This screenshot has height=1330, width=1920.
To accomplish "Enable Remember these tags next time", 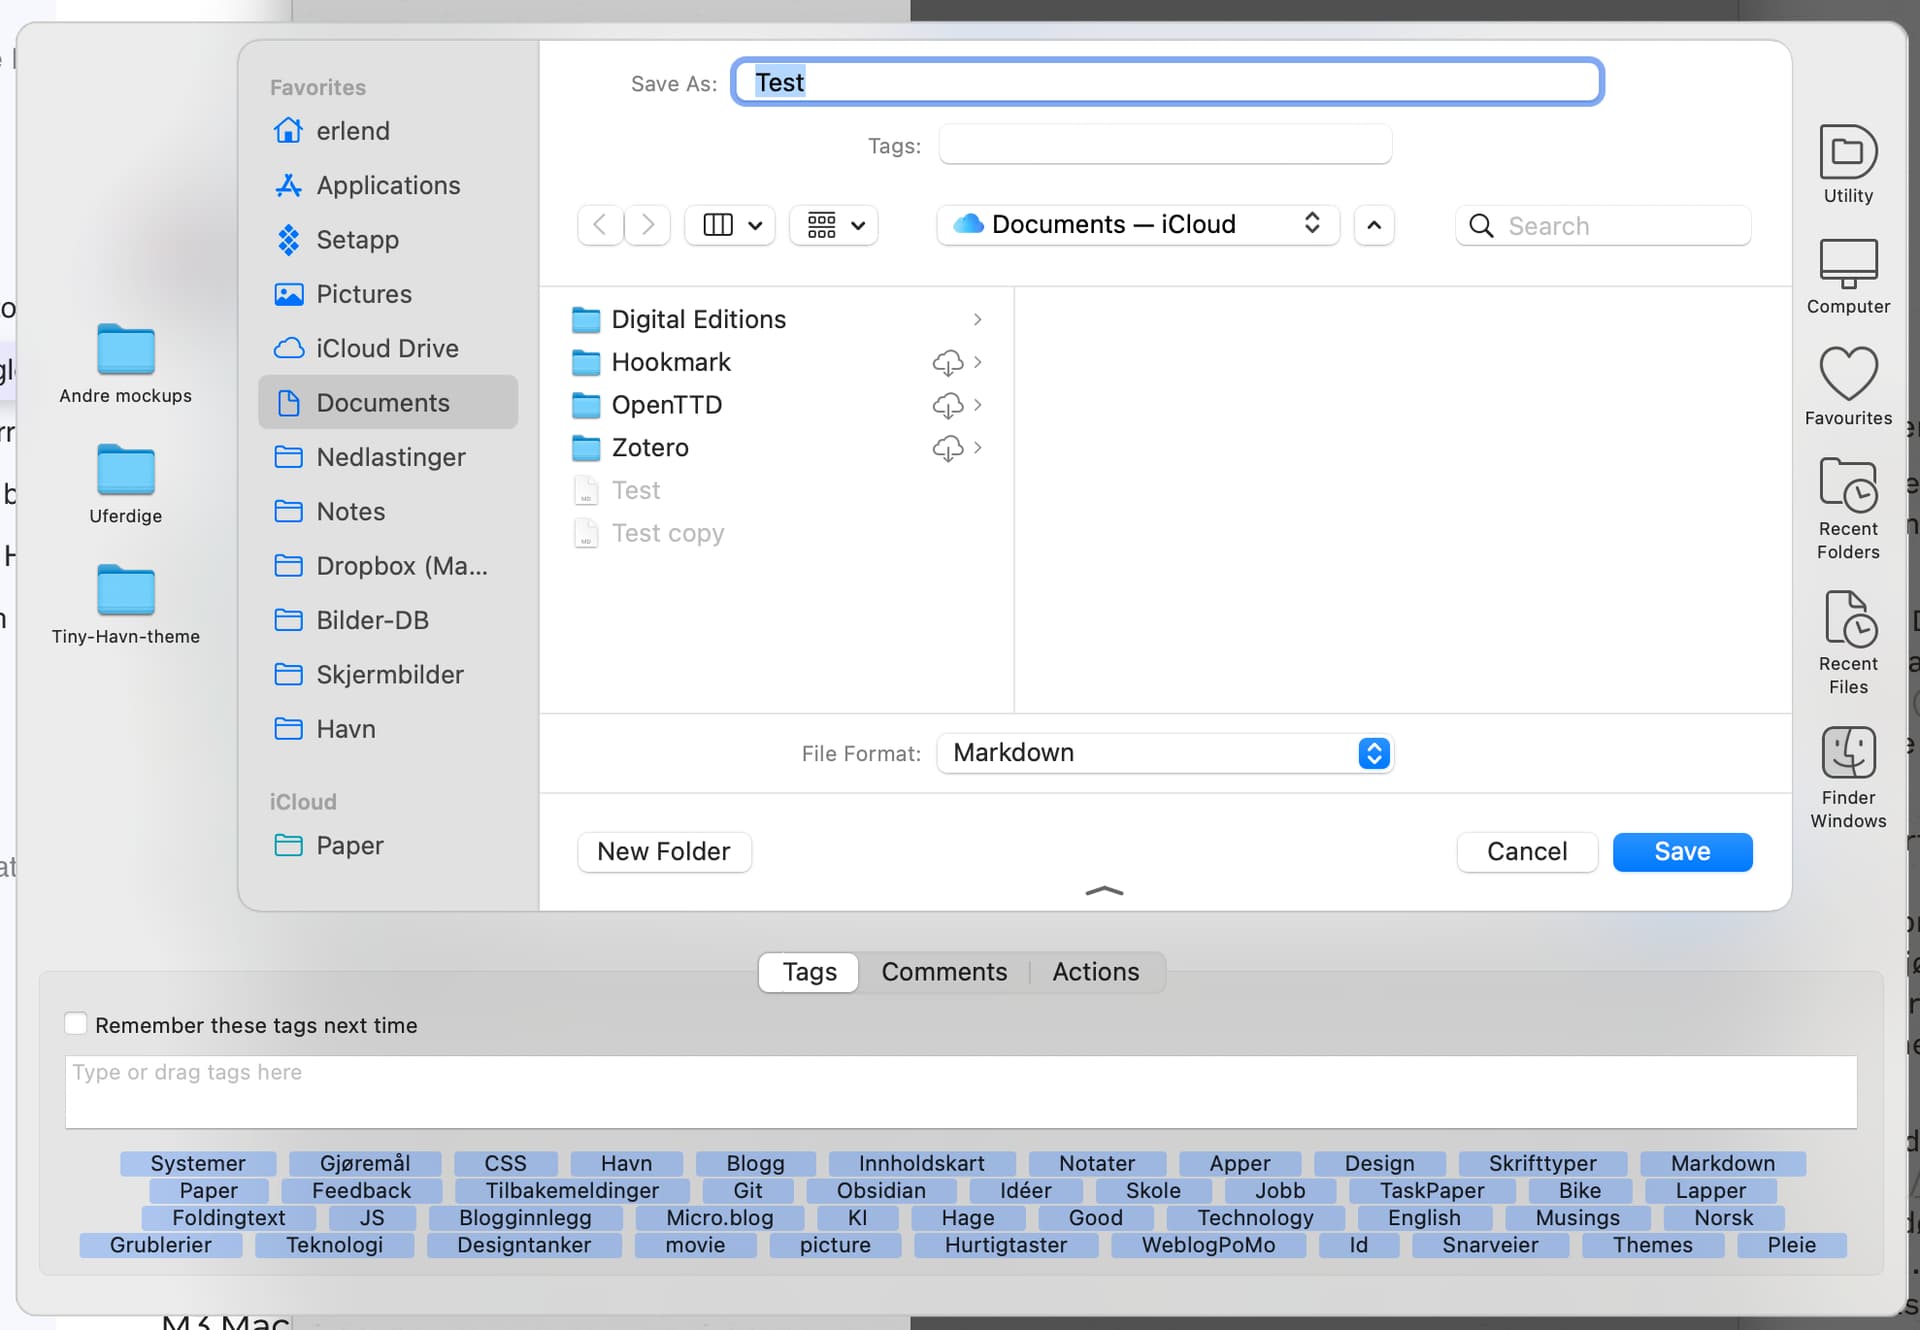I will (x=76, y=1024).
